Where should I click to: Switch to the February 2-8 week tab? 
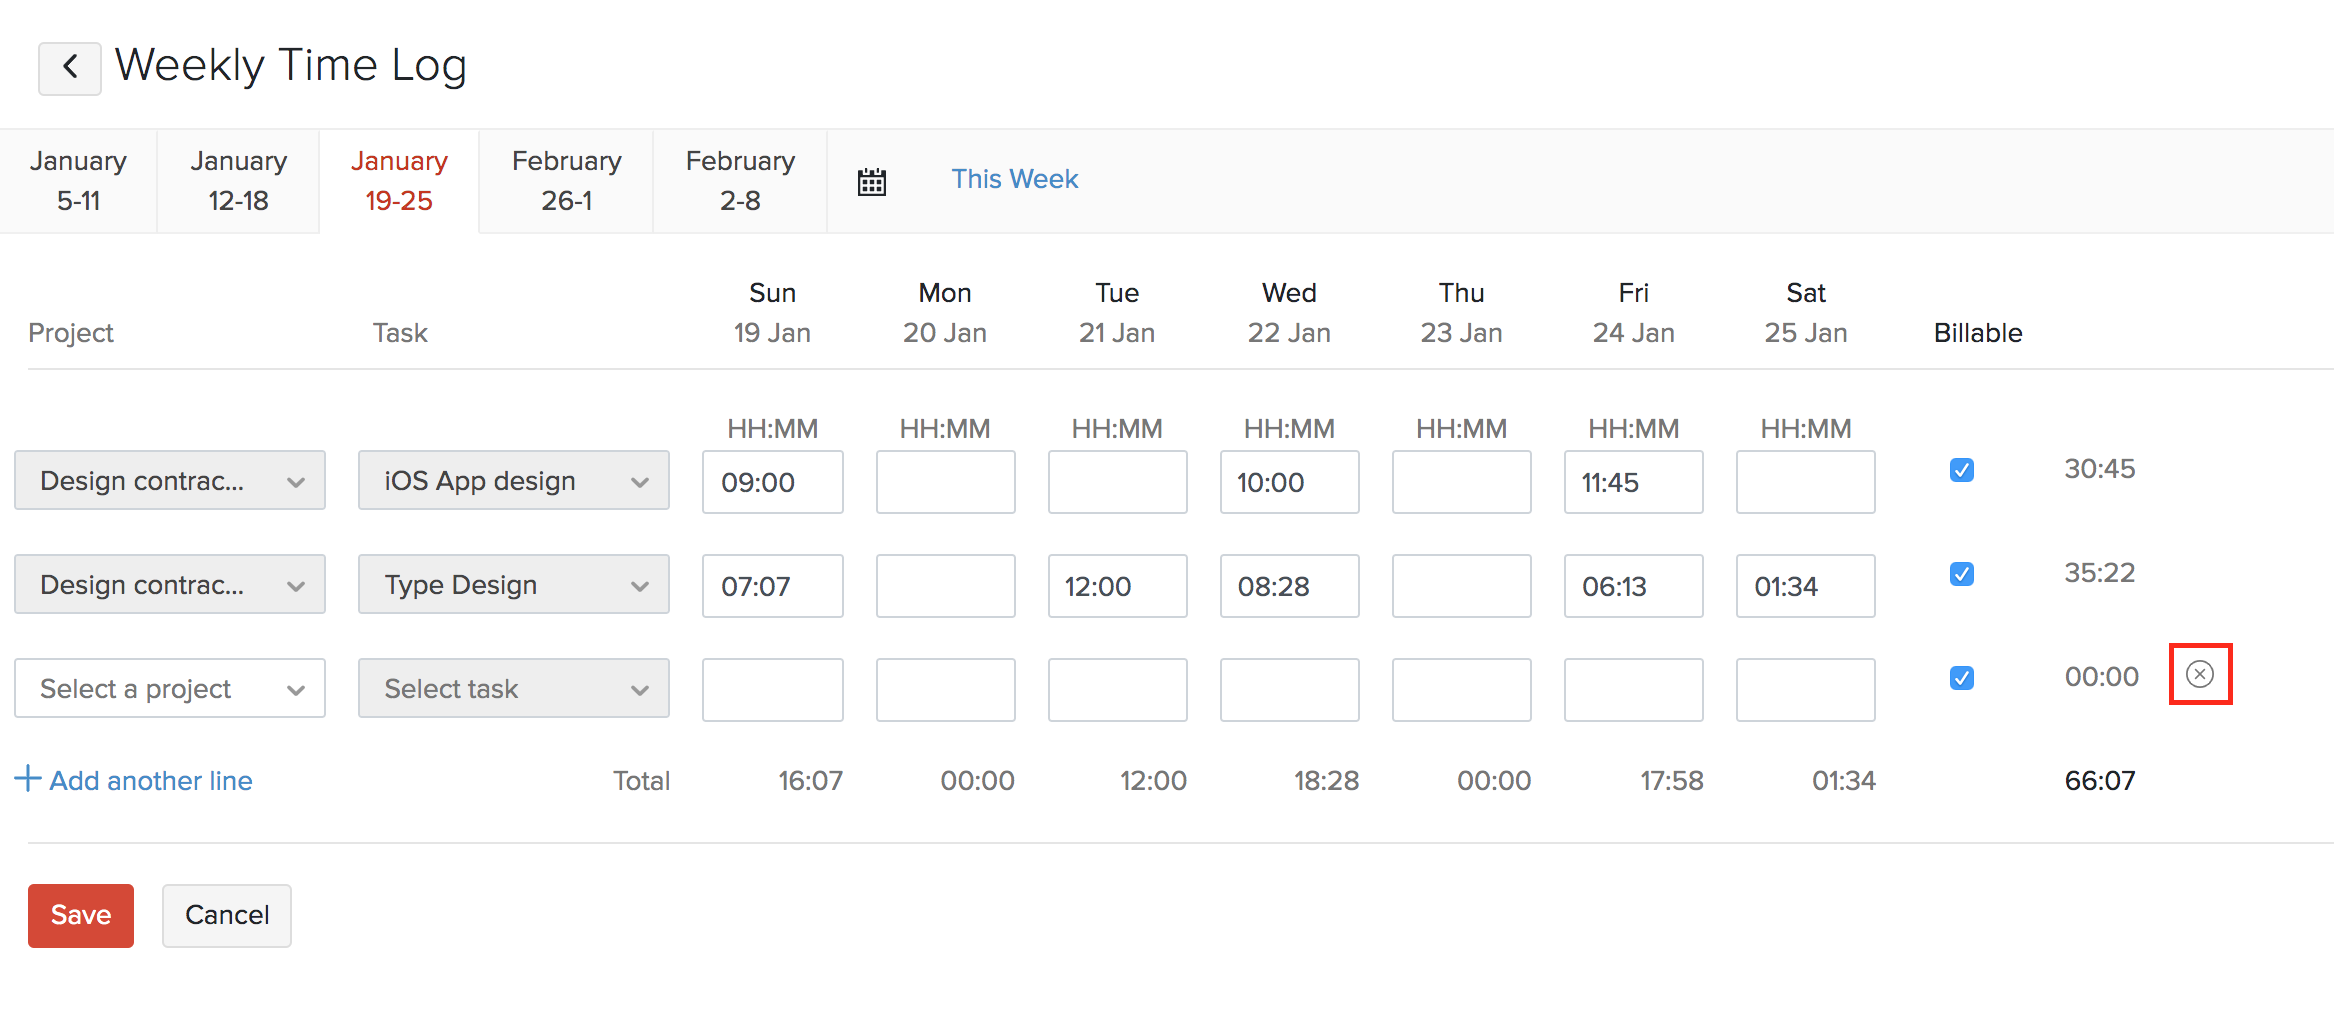point(740,181)
